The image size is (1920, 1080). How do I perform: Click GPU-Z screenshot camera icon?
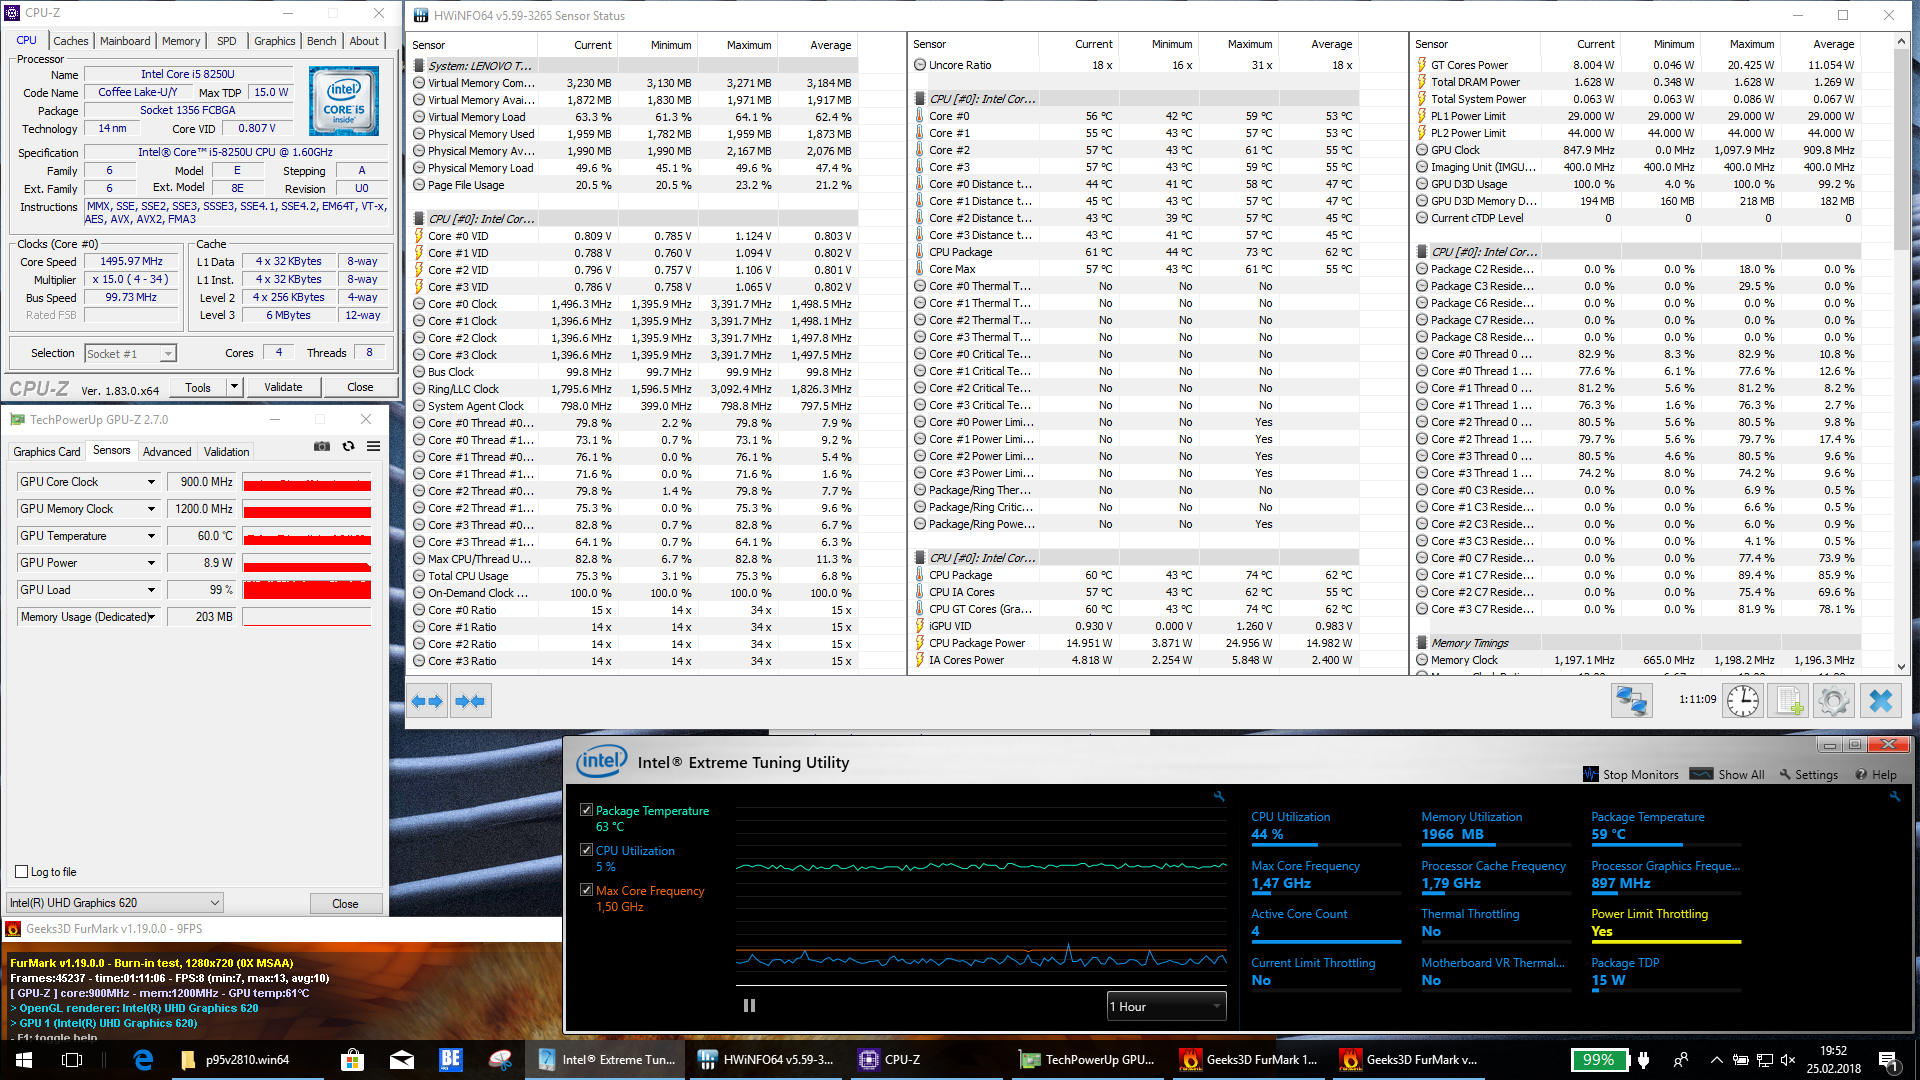pos(322,447)
